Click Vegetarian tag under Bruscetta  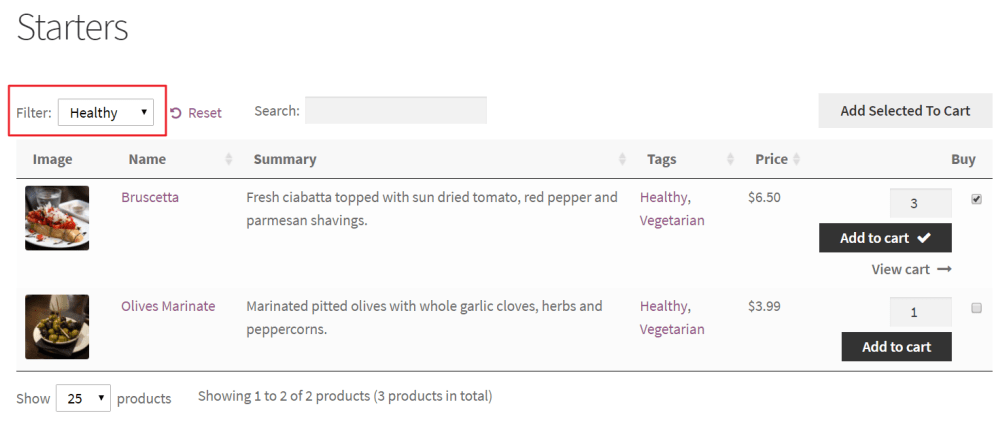672,220
